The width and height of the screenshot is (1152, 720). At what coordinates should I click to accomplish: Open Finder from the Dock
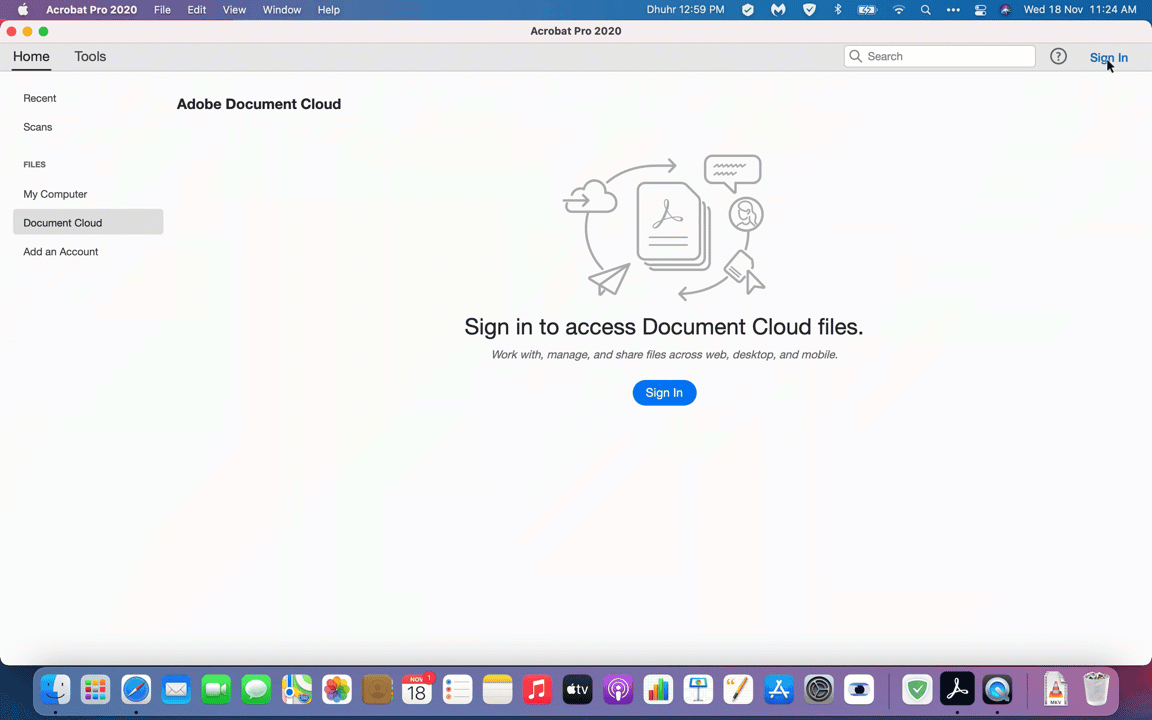coord(55,690)
